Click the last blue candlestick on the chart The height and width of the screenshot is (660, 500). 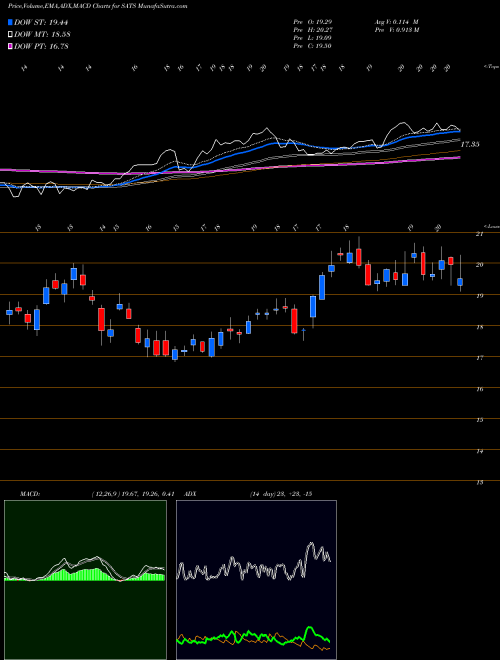pos(460,282)
